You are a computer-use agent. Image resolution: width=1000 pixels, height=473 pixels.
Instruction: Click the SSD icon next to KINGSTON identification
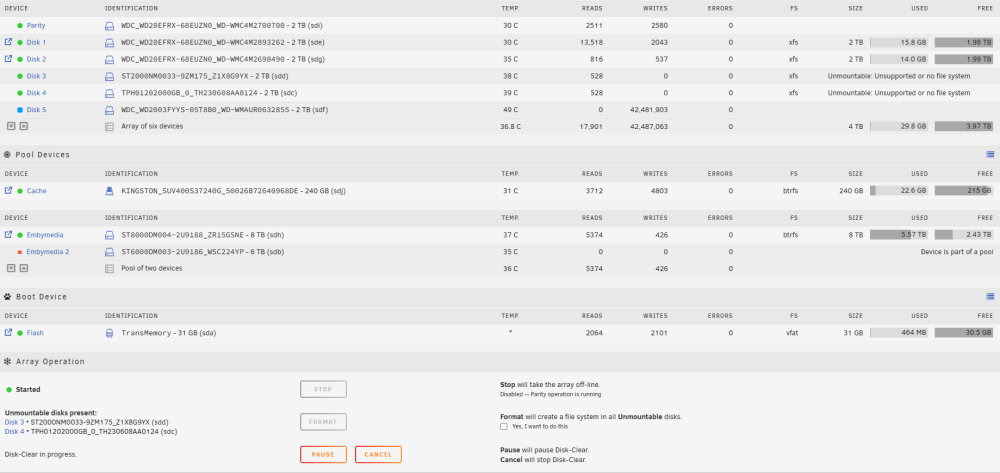click(x=109, y=191)
